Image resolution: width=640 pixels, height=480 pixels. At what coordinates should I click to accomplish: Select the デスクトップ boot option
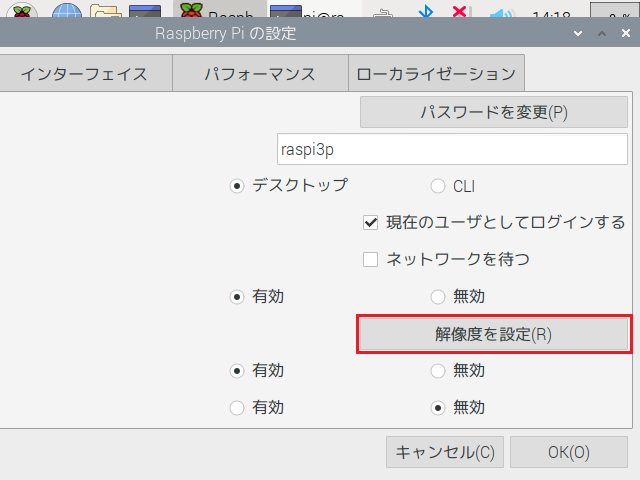238,185
